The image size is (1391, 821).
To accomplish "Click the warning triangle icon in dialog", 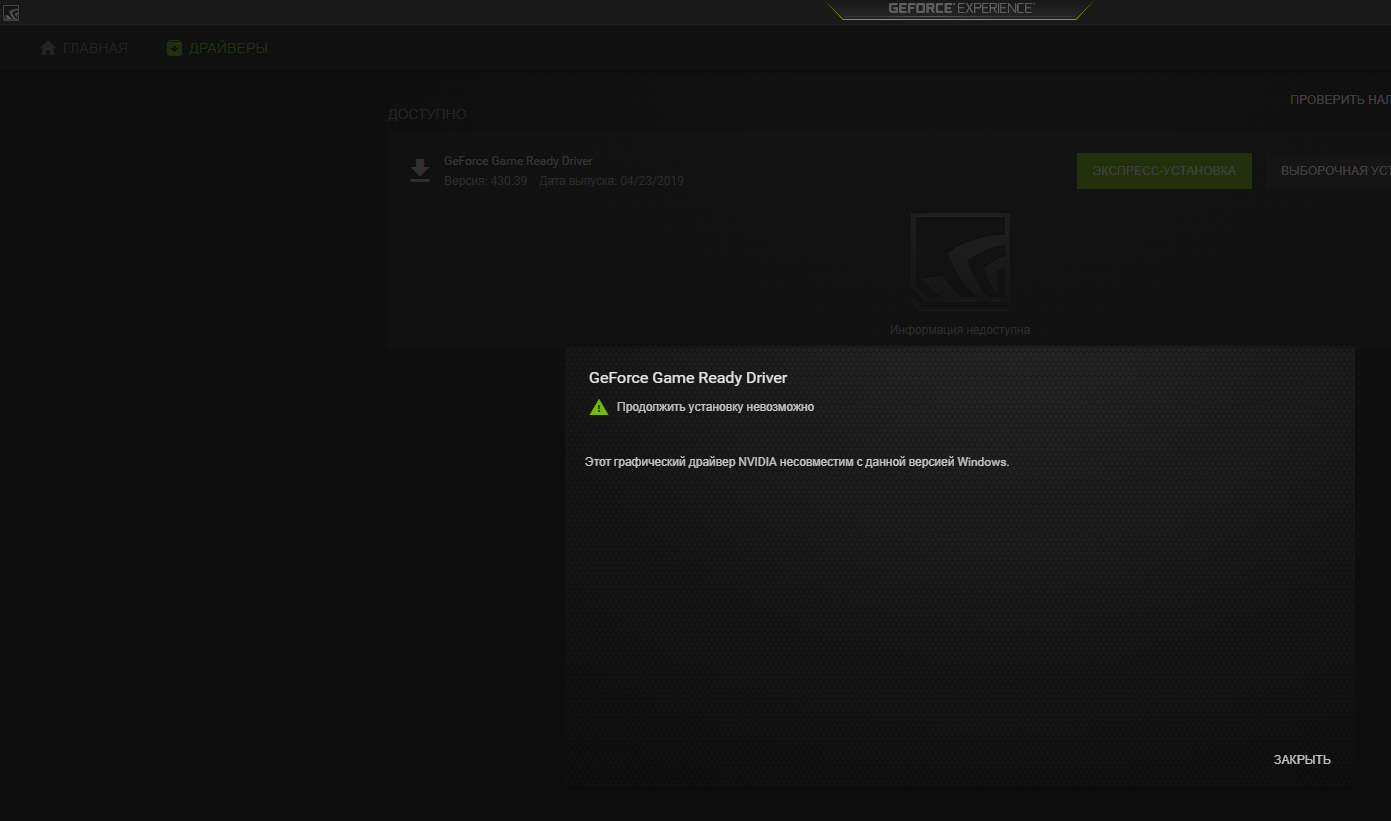I will pyautogui.click(x=598, y=407).
